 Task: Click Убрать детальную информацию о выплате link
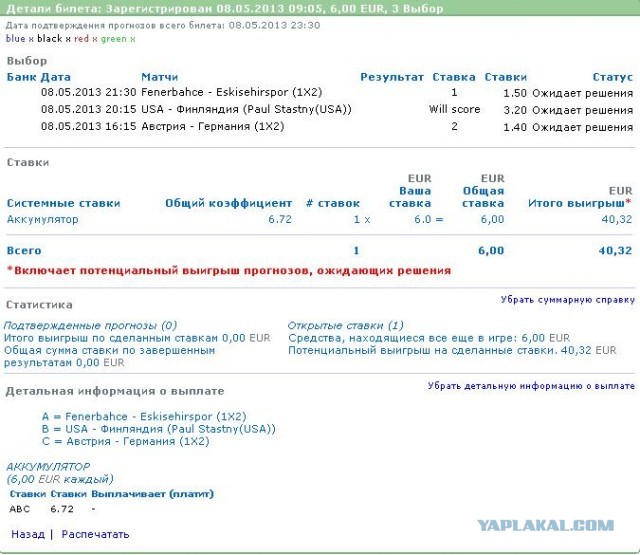pyautogui.click(x=531, y=386)
